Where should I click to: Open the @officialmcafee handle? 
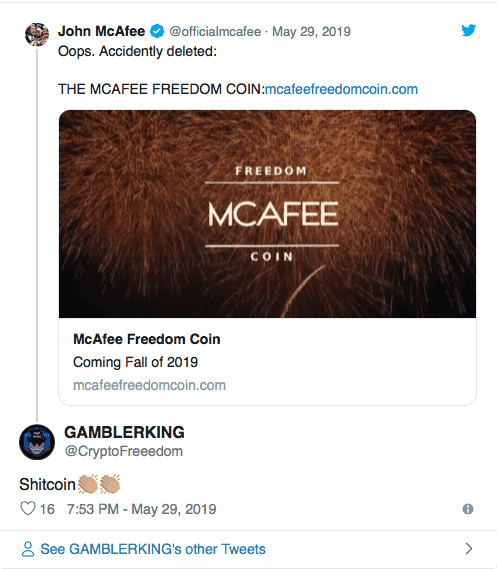[215, 32]
